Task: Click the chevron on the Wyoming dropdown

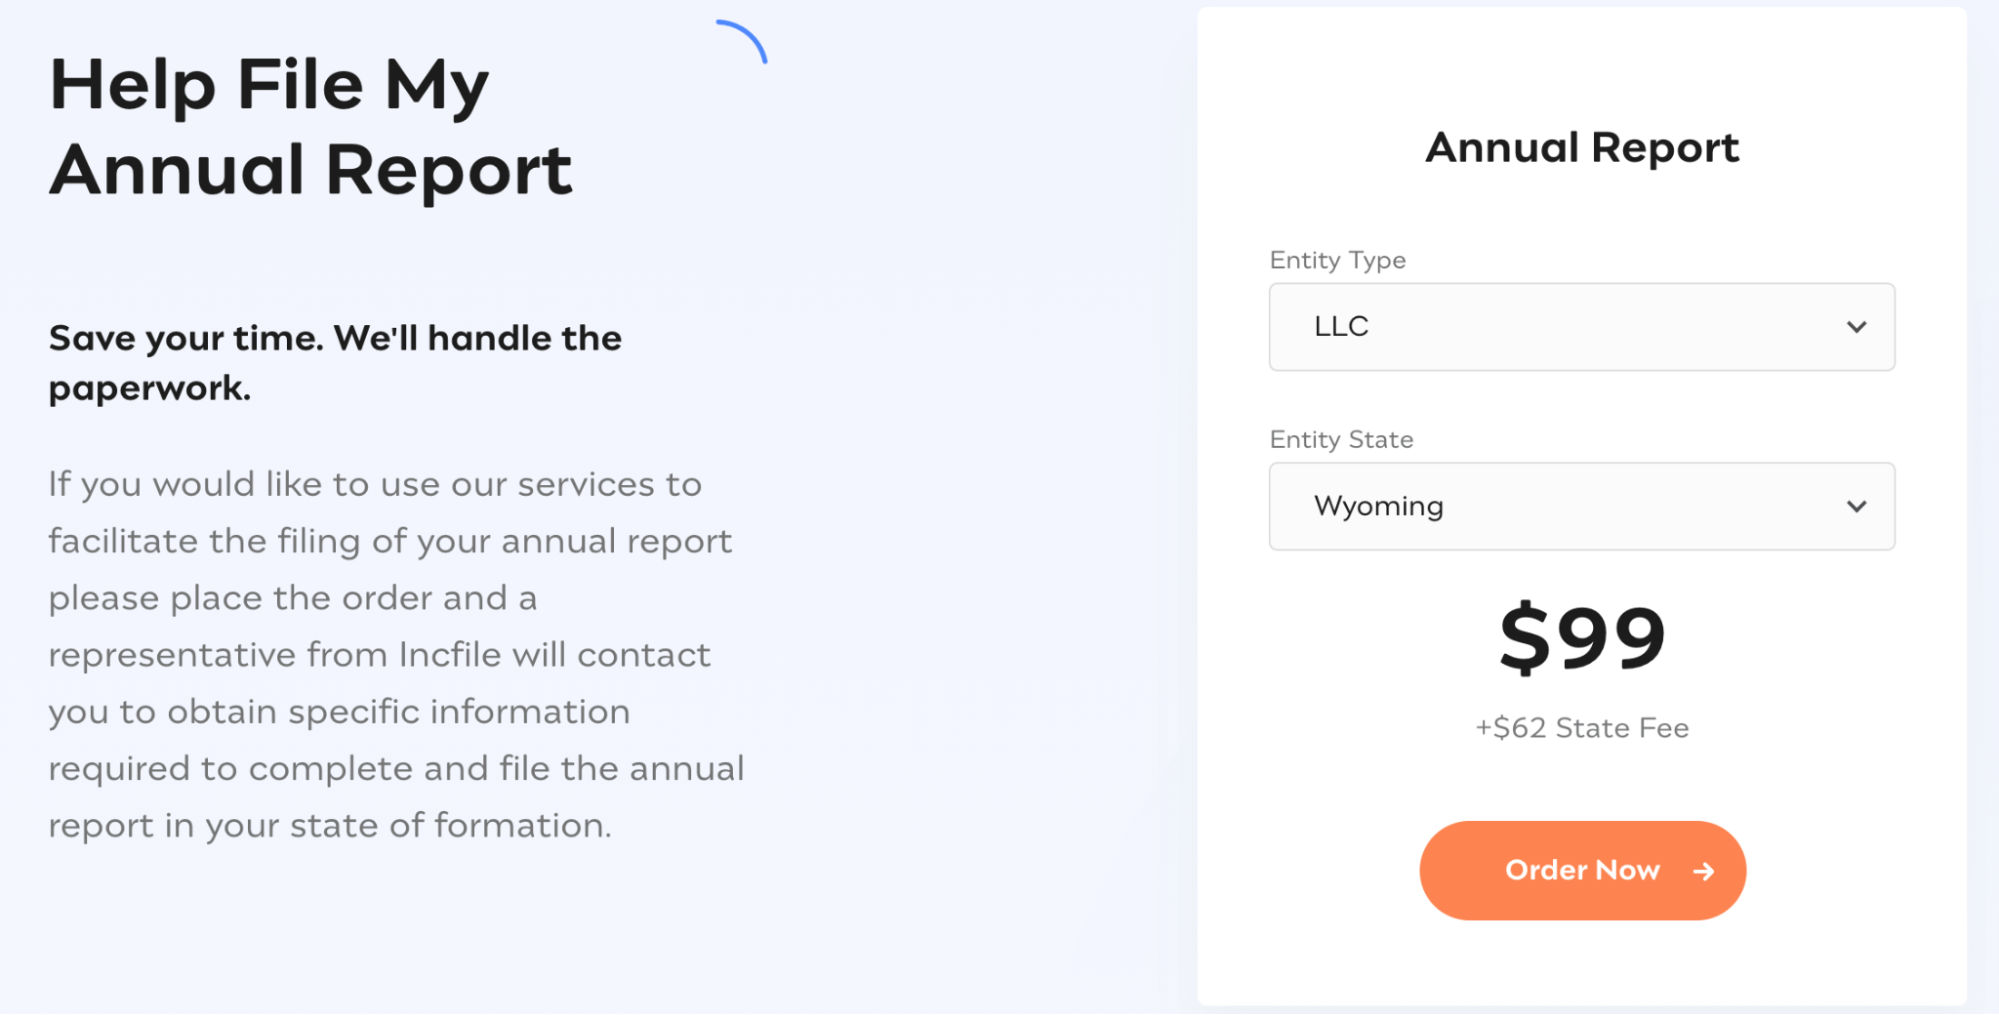Action: 1857,506
